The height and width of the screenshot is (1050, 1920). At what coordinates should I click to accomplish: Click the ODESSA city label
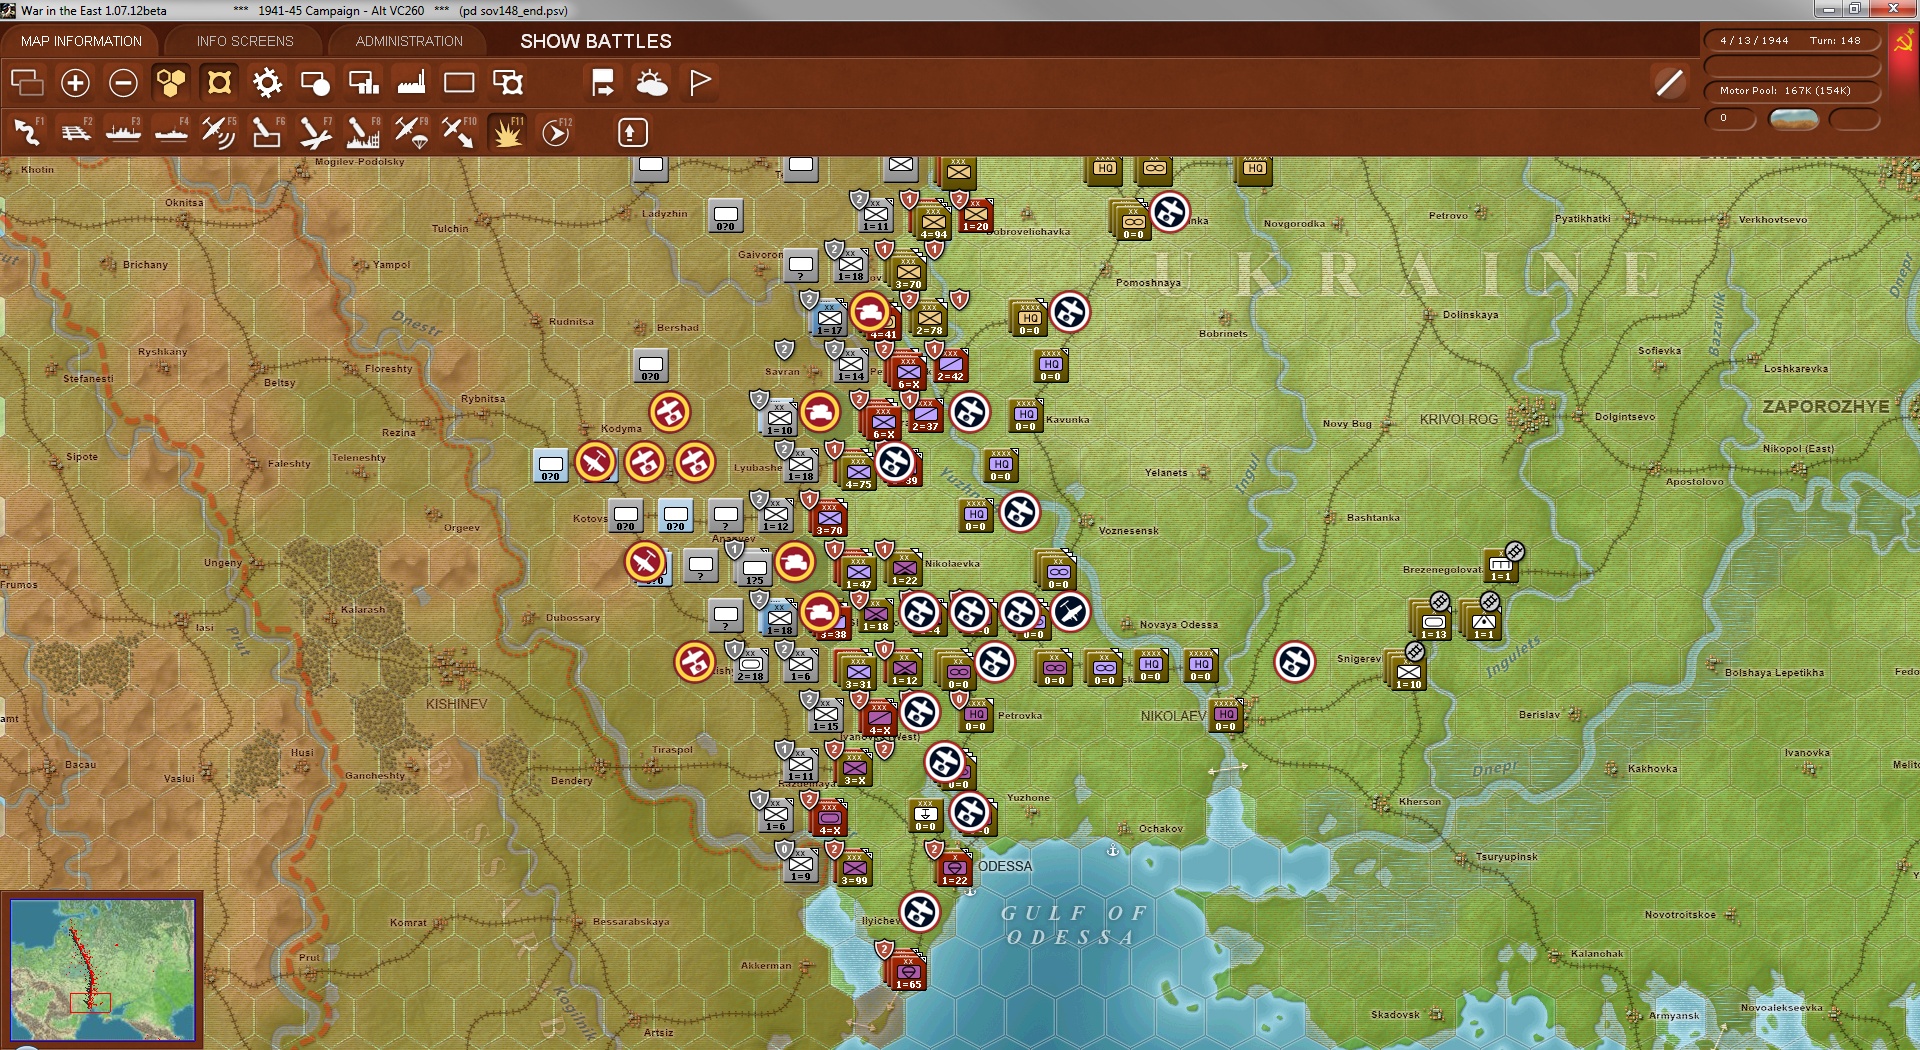(x=1005, y=866)
